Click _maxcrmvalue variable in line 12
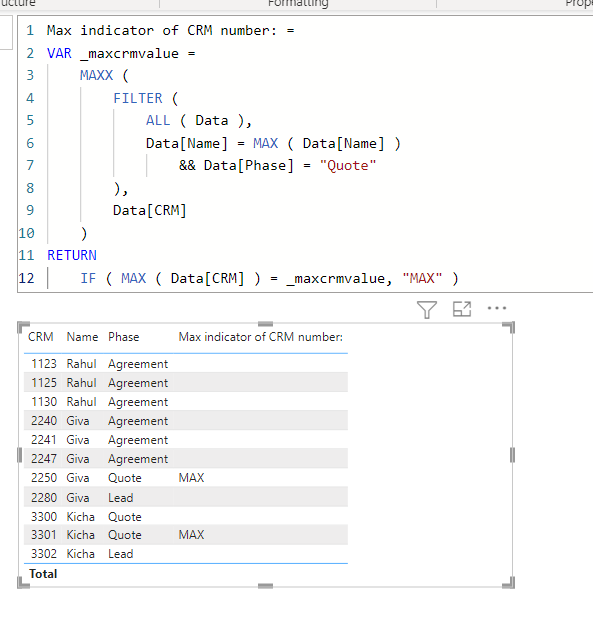 [335, 278]
